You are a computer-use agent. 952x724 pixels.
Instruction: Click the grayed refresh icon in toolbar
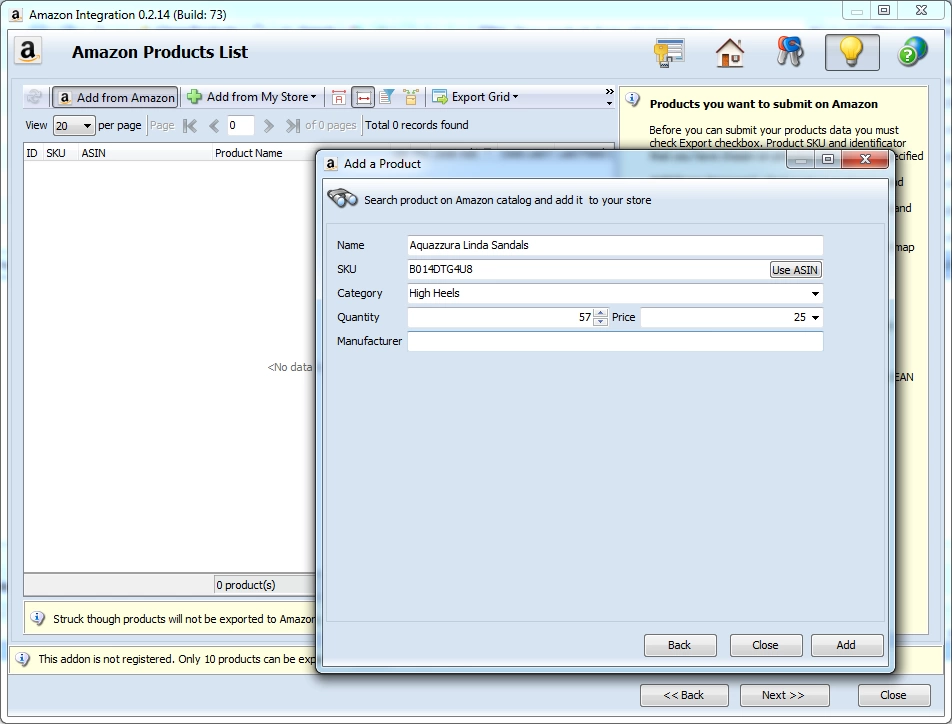click(35, 97)
